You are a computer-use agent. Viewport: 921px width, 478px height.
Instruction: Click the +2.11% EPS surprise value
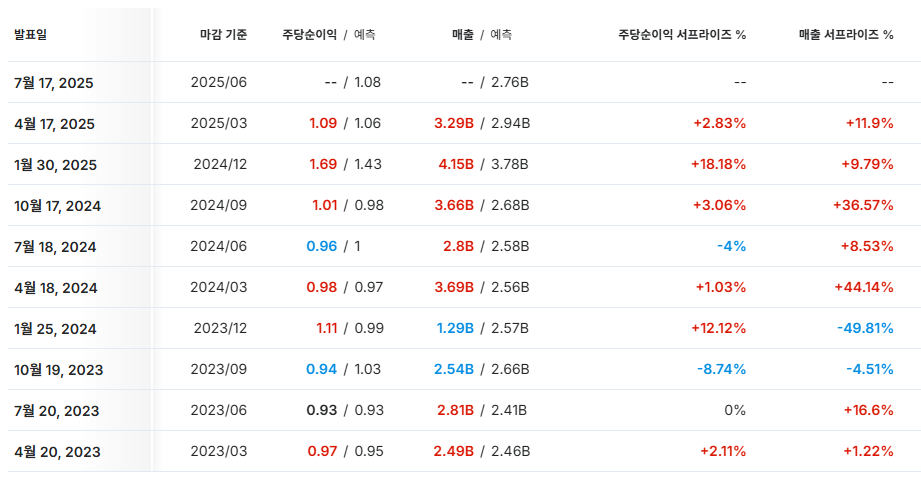(x=723, y=452)
